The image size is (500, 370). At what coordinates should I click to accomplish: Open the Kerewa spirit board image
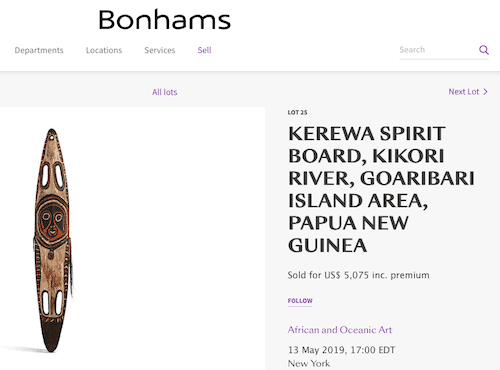coord(52,240)
